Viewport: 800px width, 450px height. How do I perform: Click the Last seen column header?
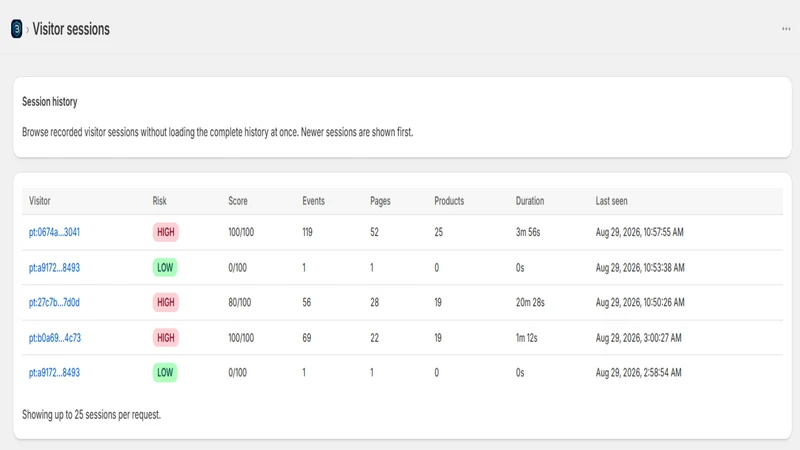tap(611, 201)
